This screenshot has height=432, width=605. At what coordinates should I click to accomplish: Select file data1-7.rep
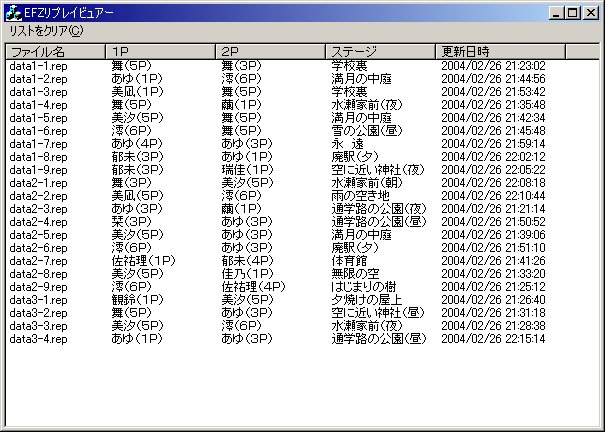pos(38,144)
